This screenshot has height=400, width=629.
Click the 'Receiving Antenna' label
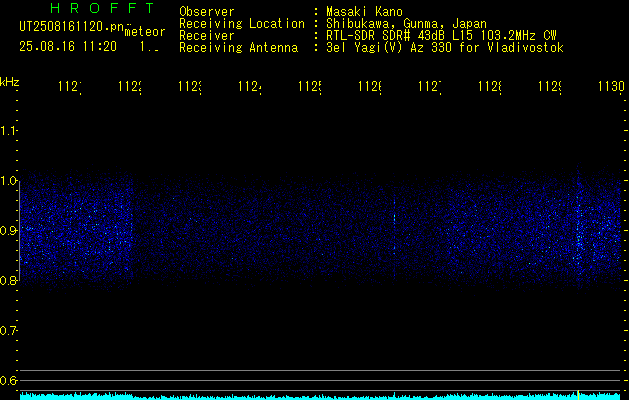click(239, 48)
